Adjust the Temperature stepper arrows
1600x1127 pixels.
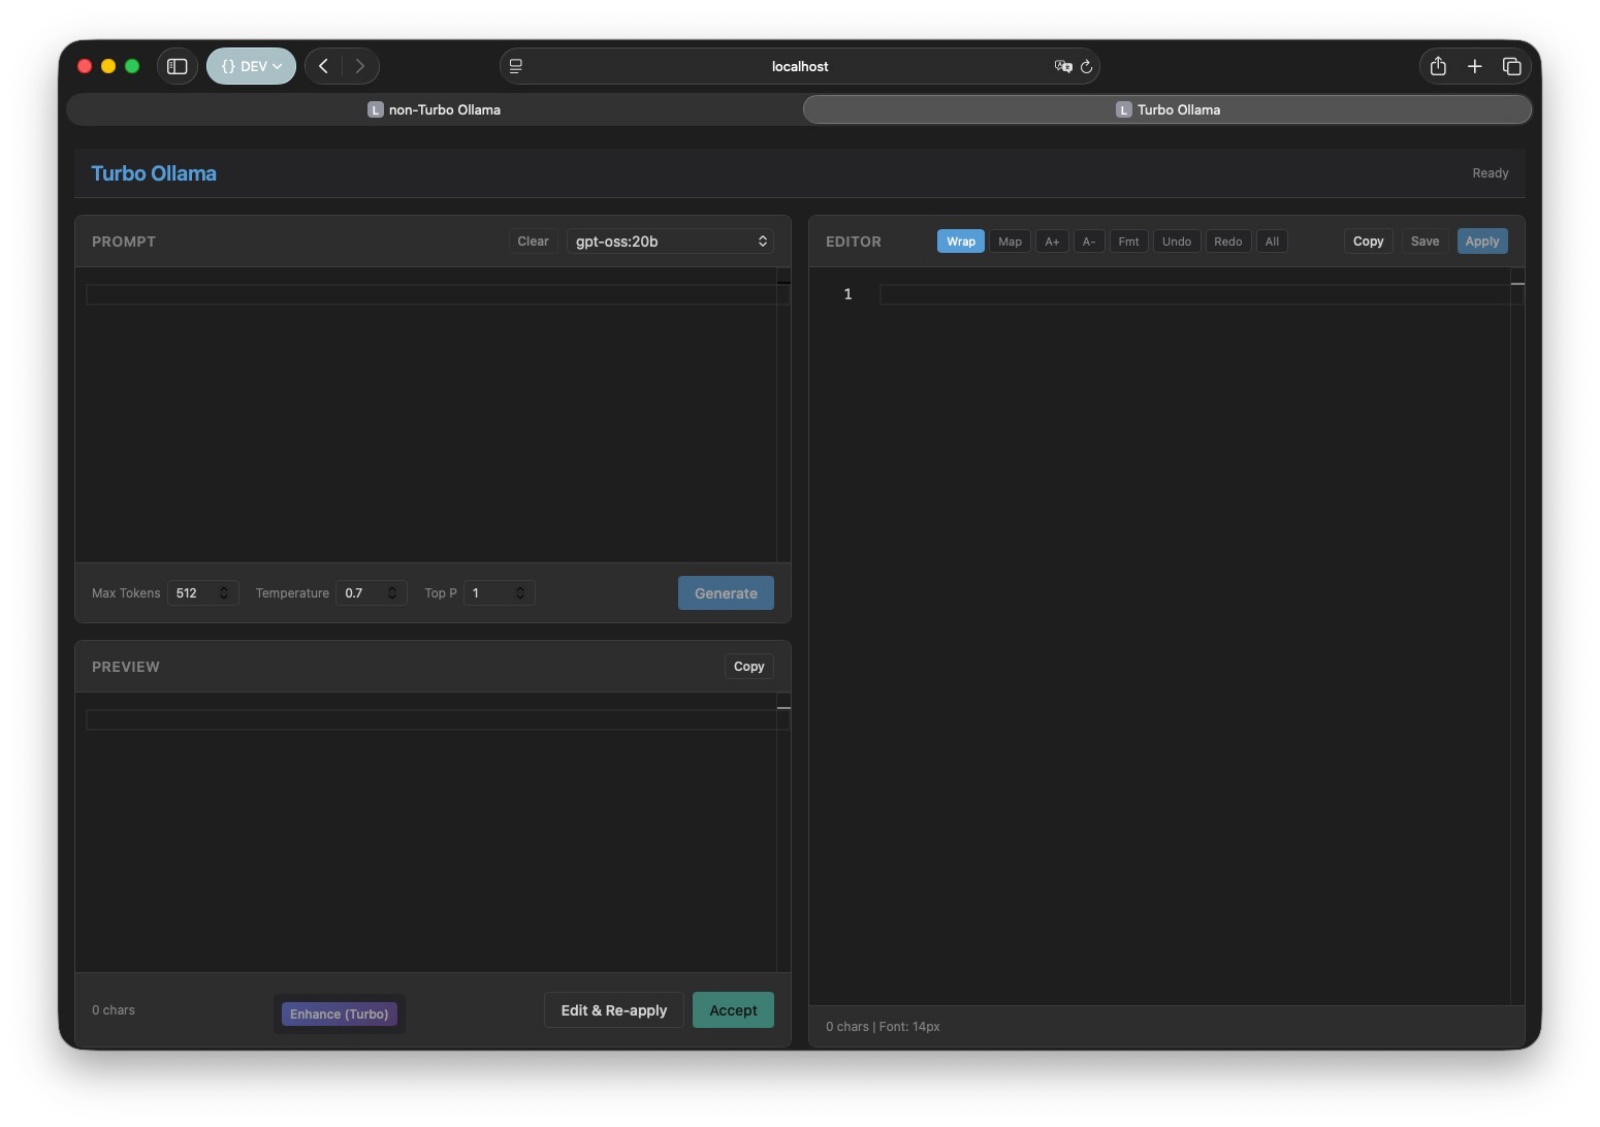pyautogui.click(x=392, y=593)
